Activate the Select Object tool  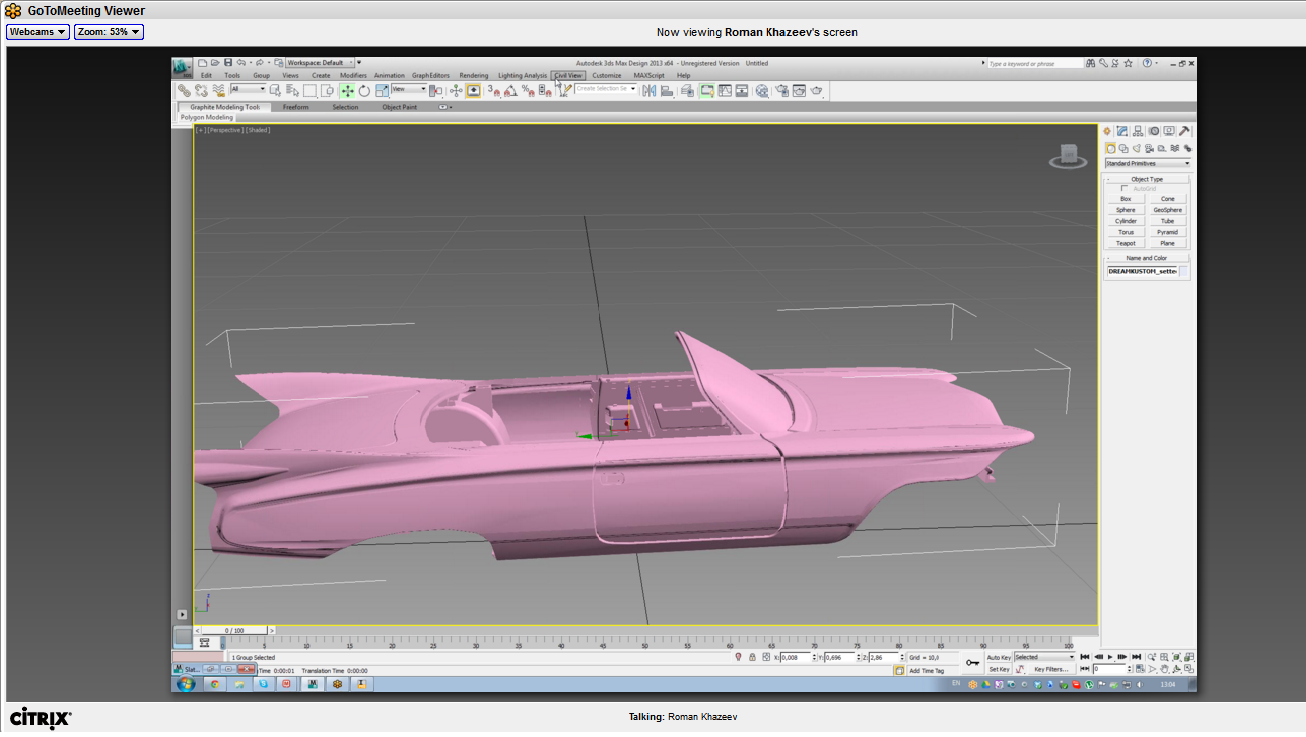pyautogui.click(x=276, y=90)
